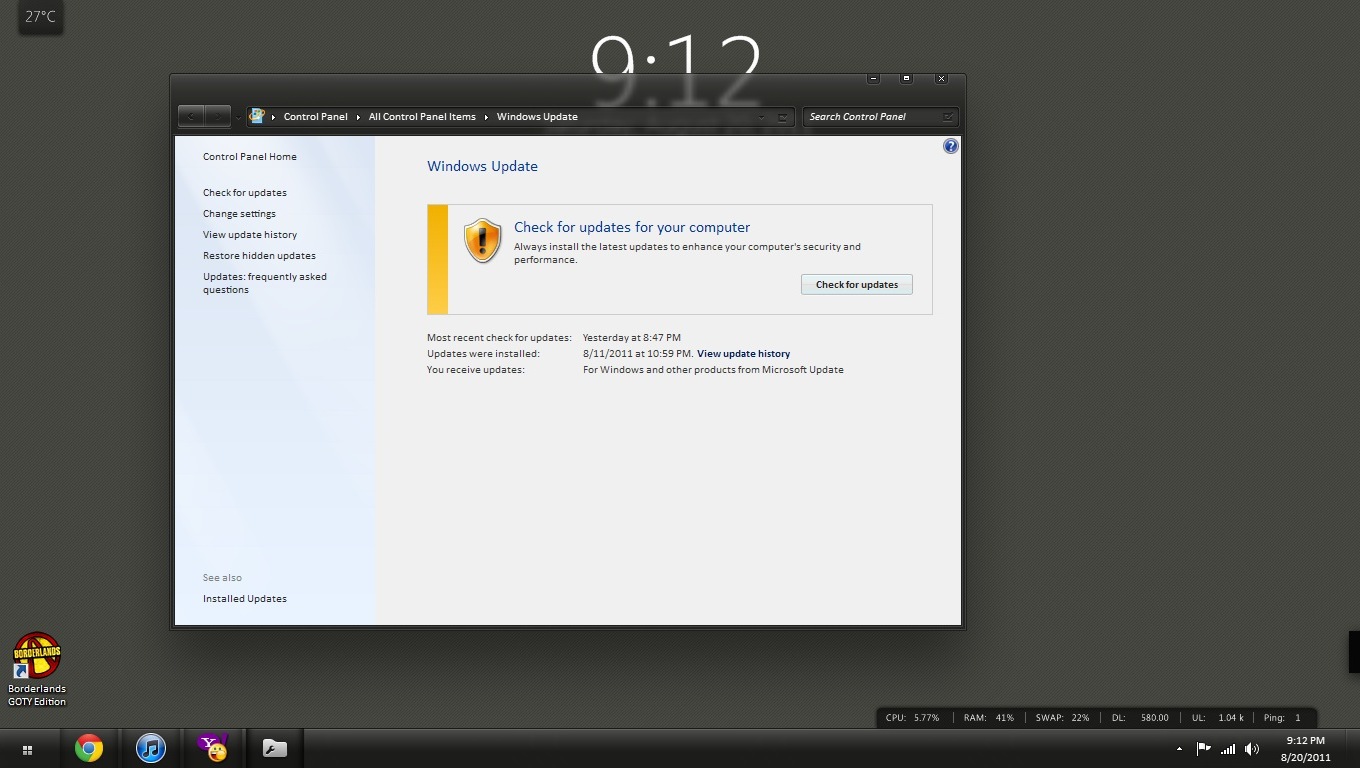Image resolution: width=1360 pixels, height=768 pixels.
Task: Click the Show desktop strip
Action: [x=1353, y=749]
